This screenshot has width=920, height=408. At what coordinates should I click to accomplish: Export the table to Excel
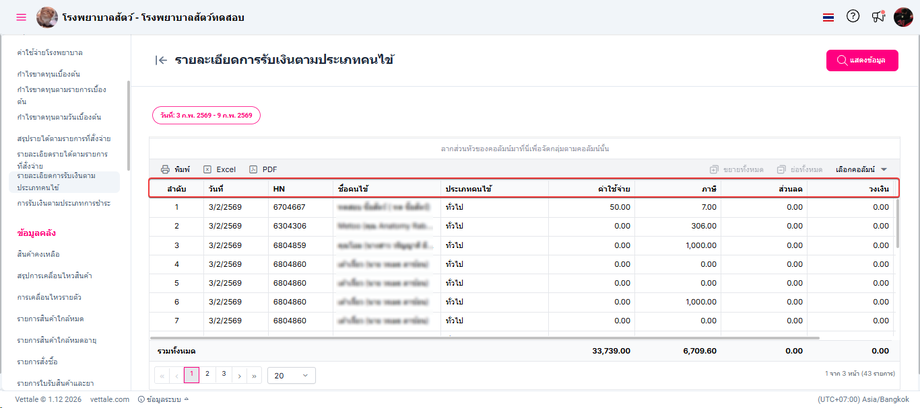click(219, 169)
